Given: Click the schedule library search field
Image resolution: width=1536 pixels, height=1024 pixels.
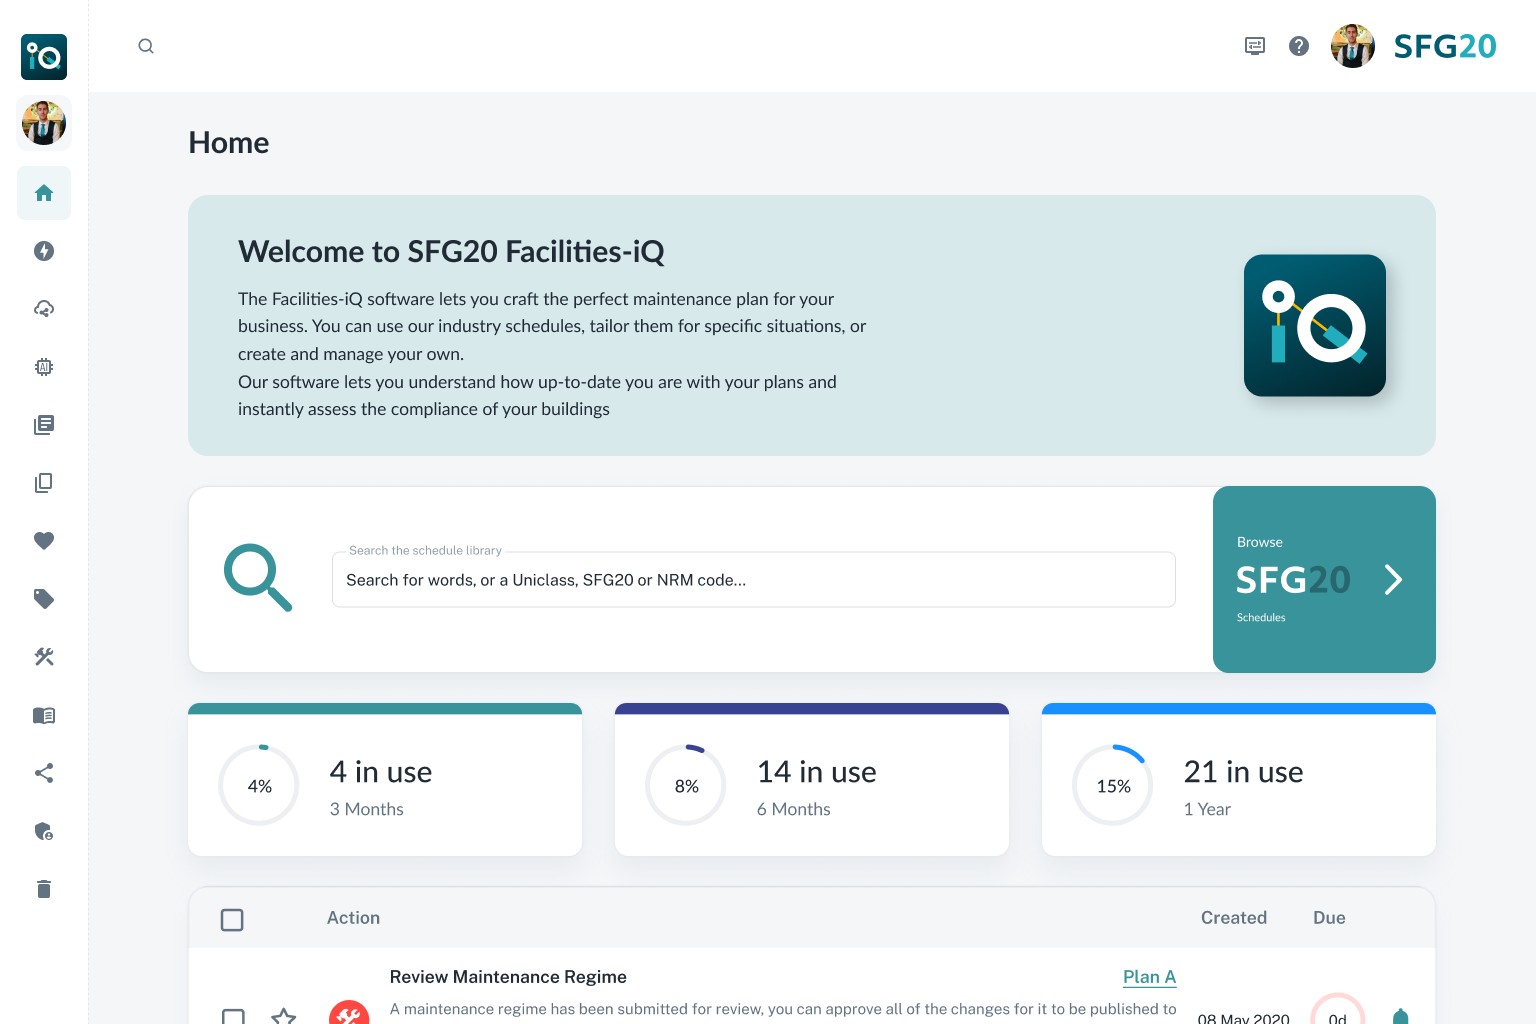Looking at the screenshot, I should (753, 580).
